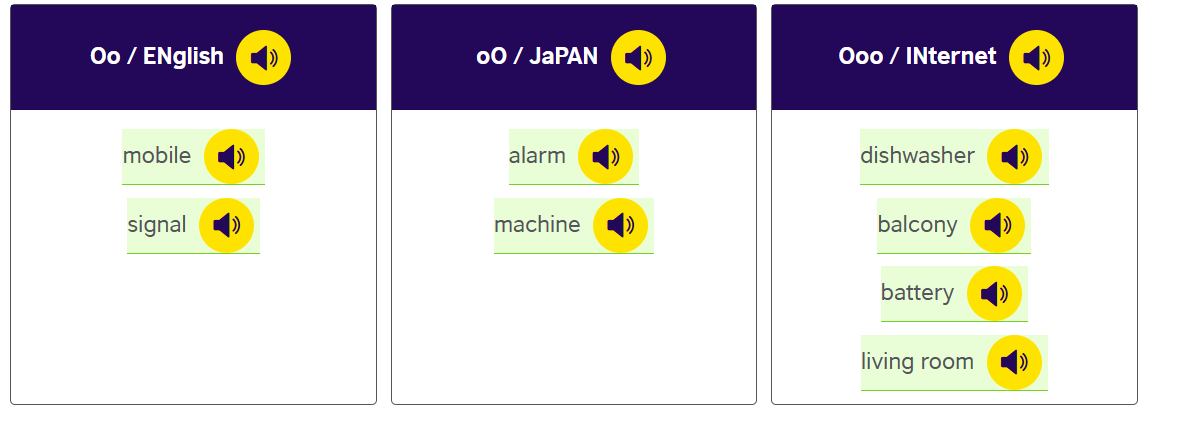Play the 'balcony' pronunciation audio
The width and height of the screenshot is (1180, 425).
(x=997, y=226)
